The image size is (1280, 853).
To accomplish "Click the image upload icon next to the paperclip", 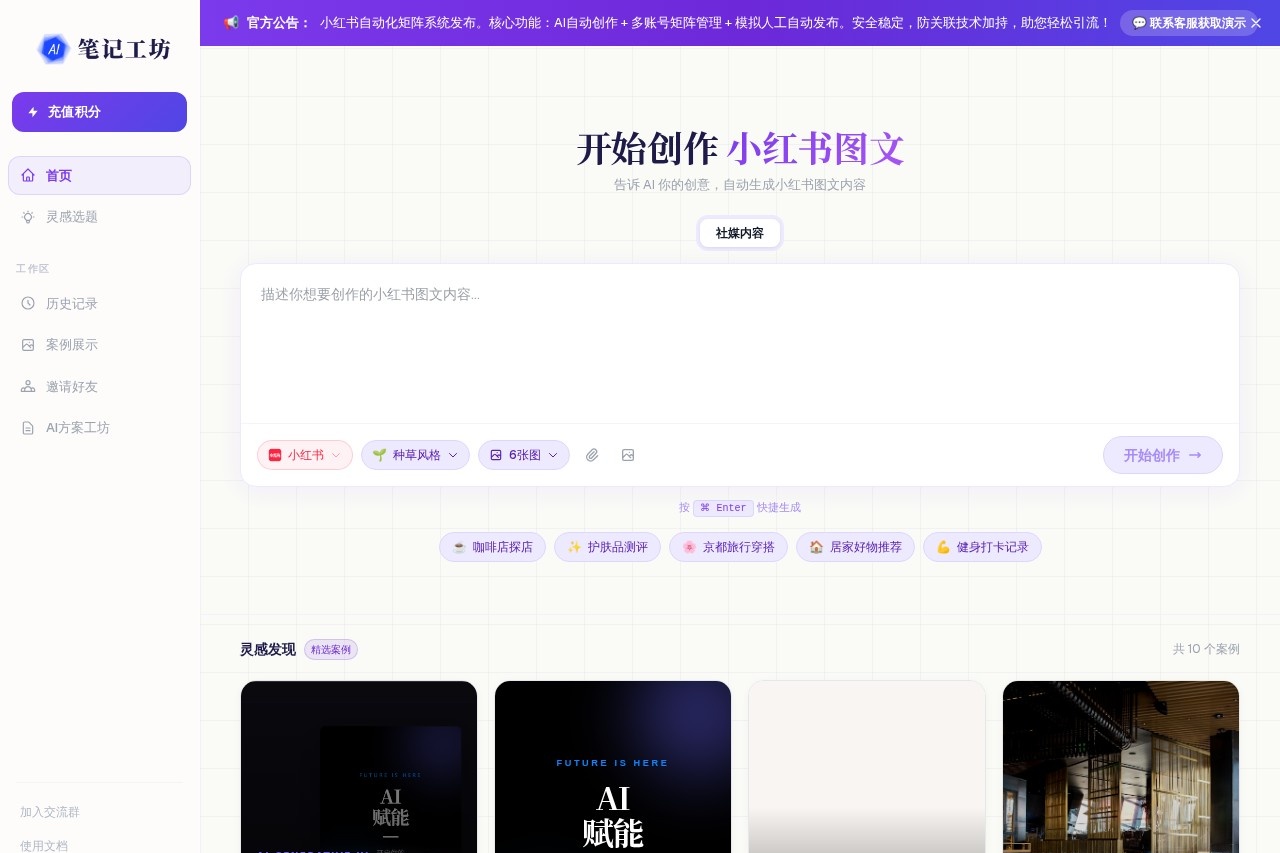I will click(x=628, y=455).
